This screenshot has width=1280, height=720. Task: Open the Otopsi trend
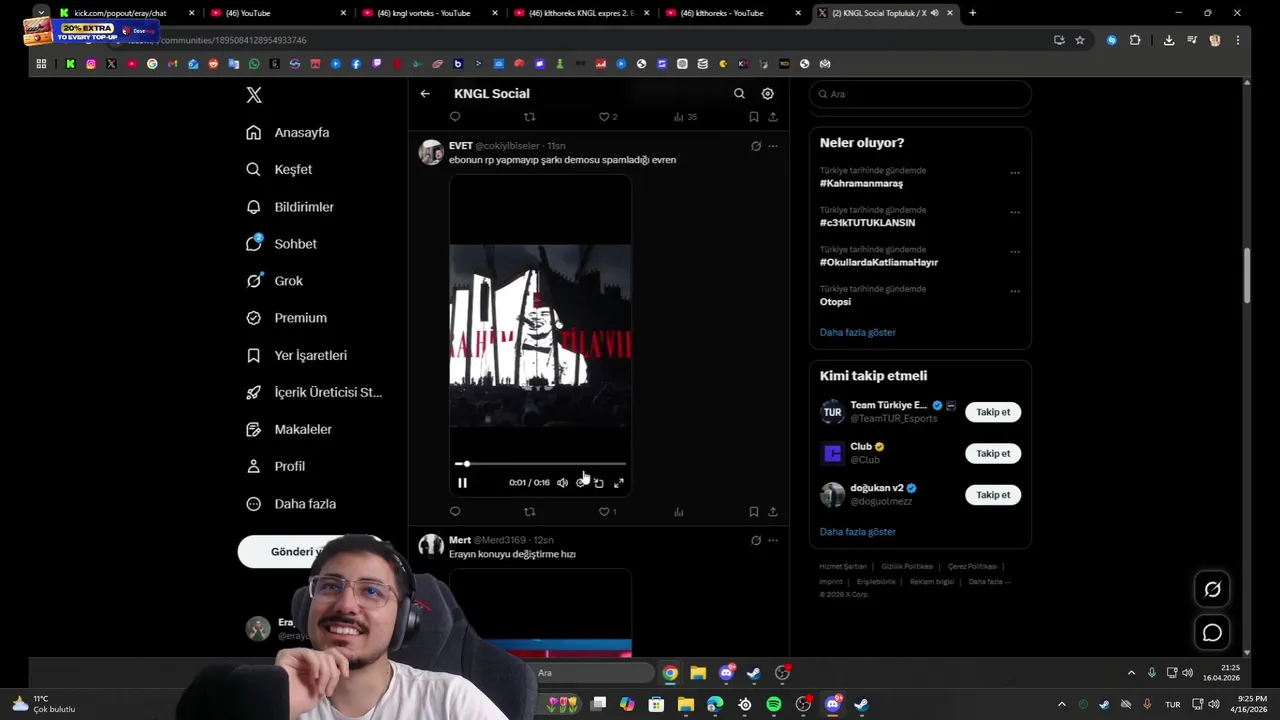pos(835,302)
